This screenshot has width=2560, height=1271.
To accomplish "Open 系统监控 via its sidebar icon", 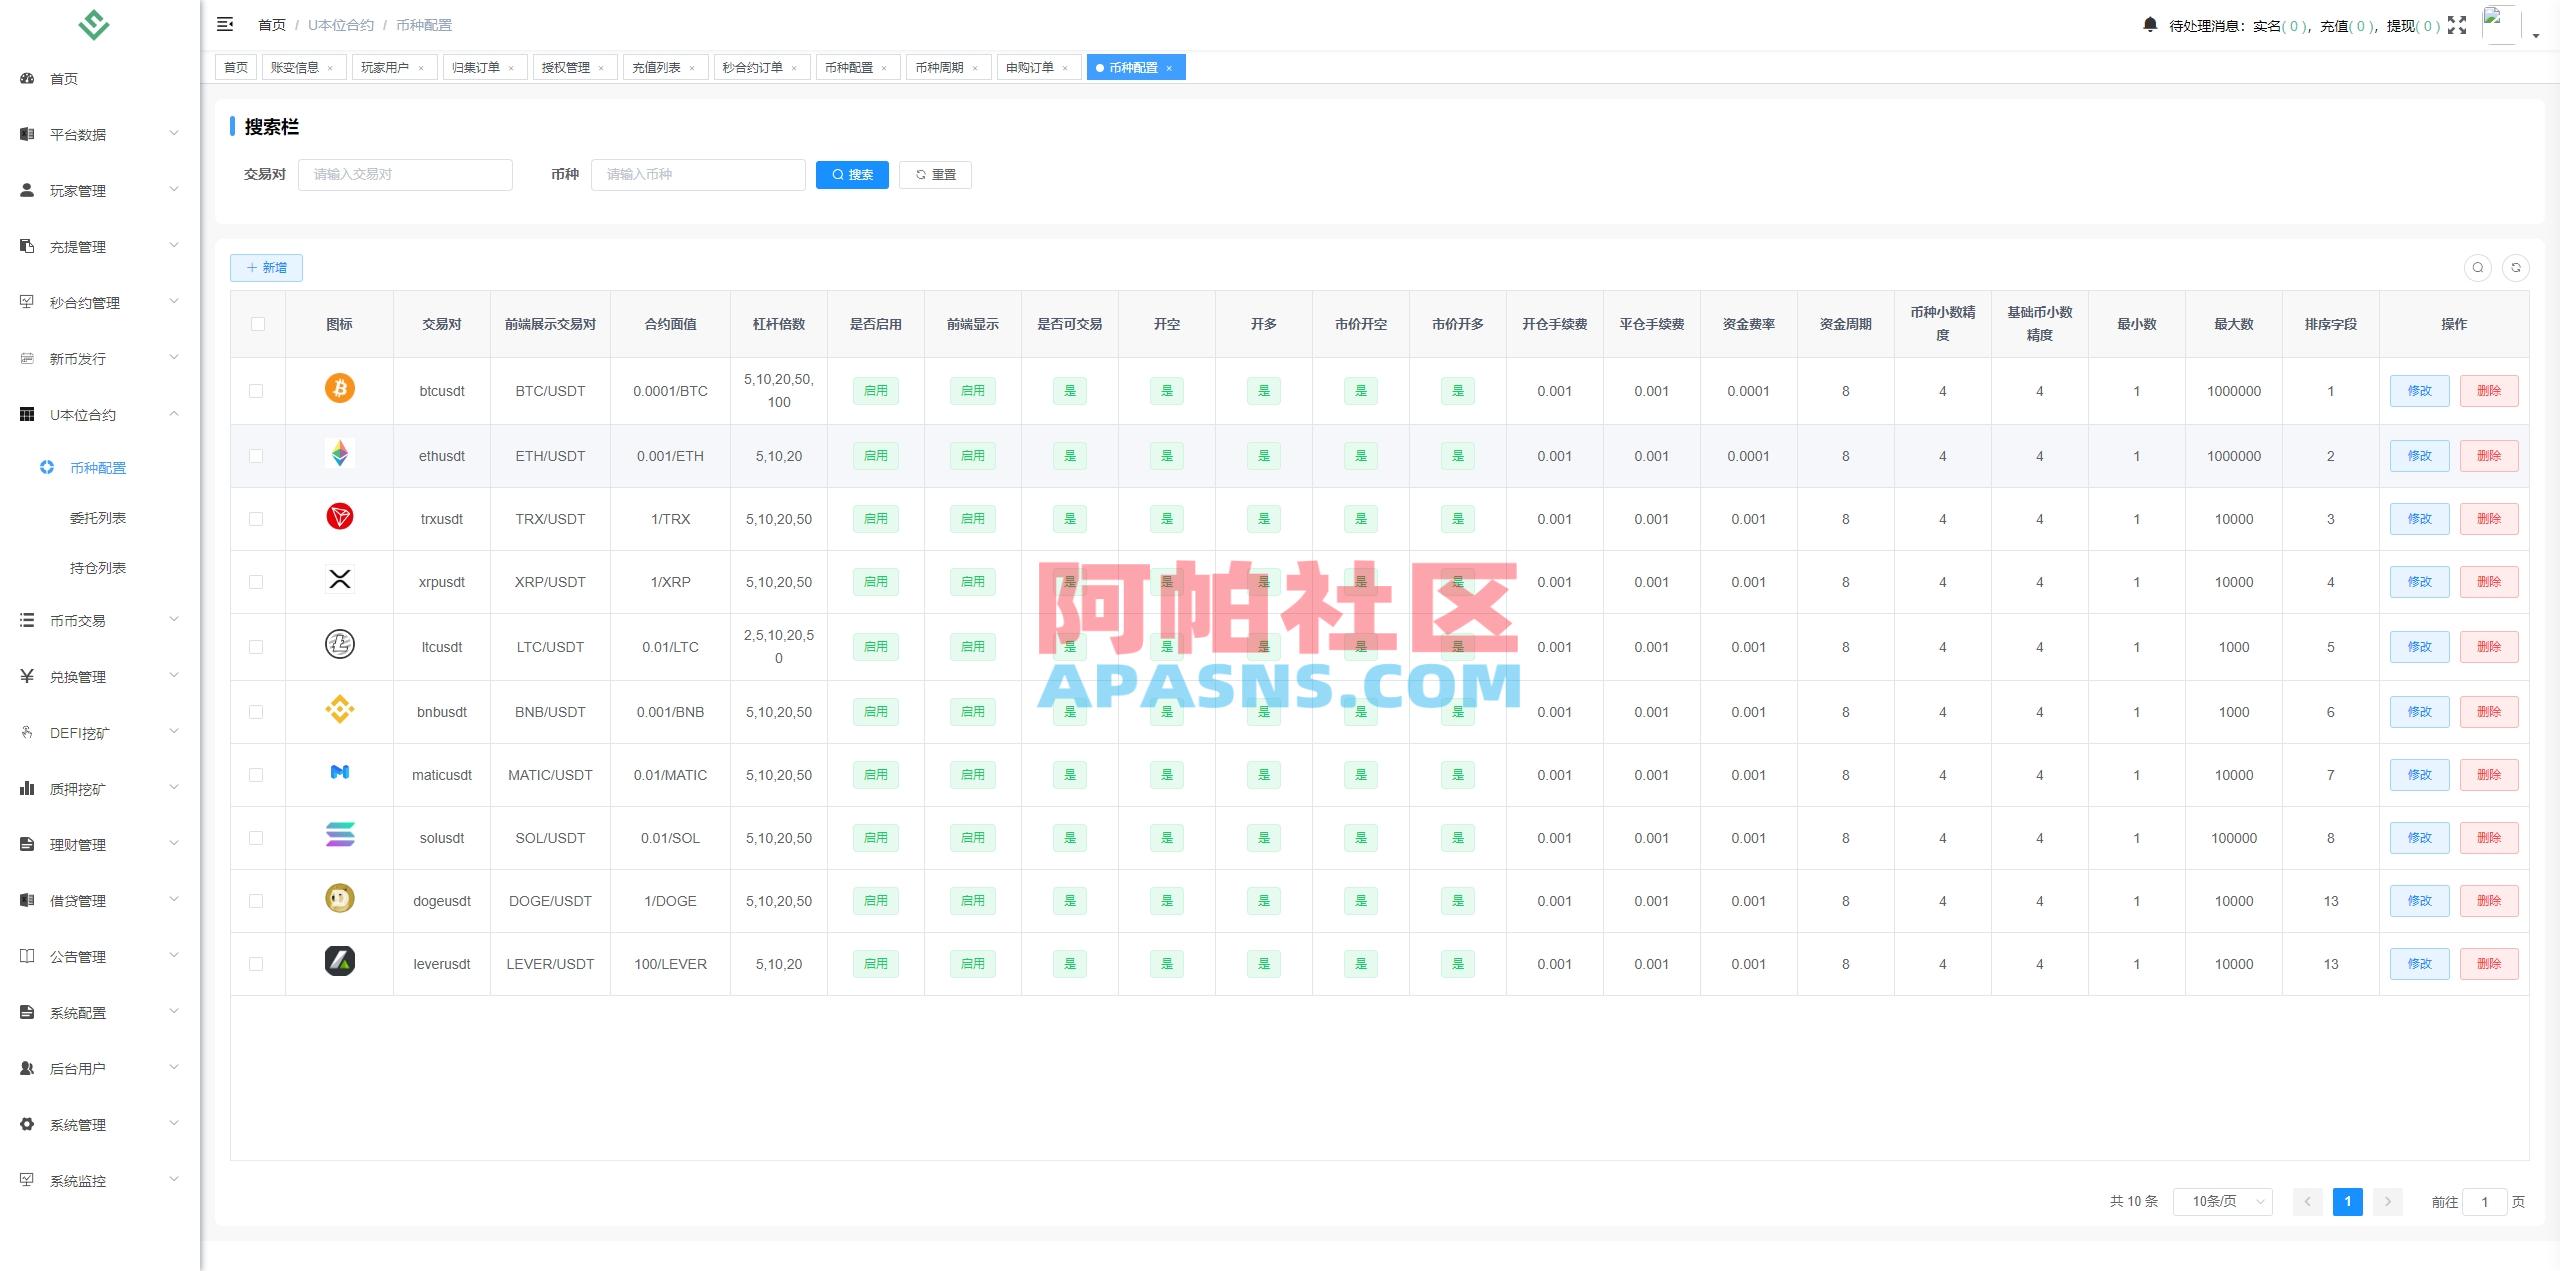I will pyautogui.click(x=27, y=1180).
